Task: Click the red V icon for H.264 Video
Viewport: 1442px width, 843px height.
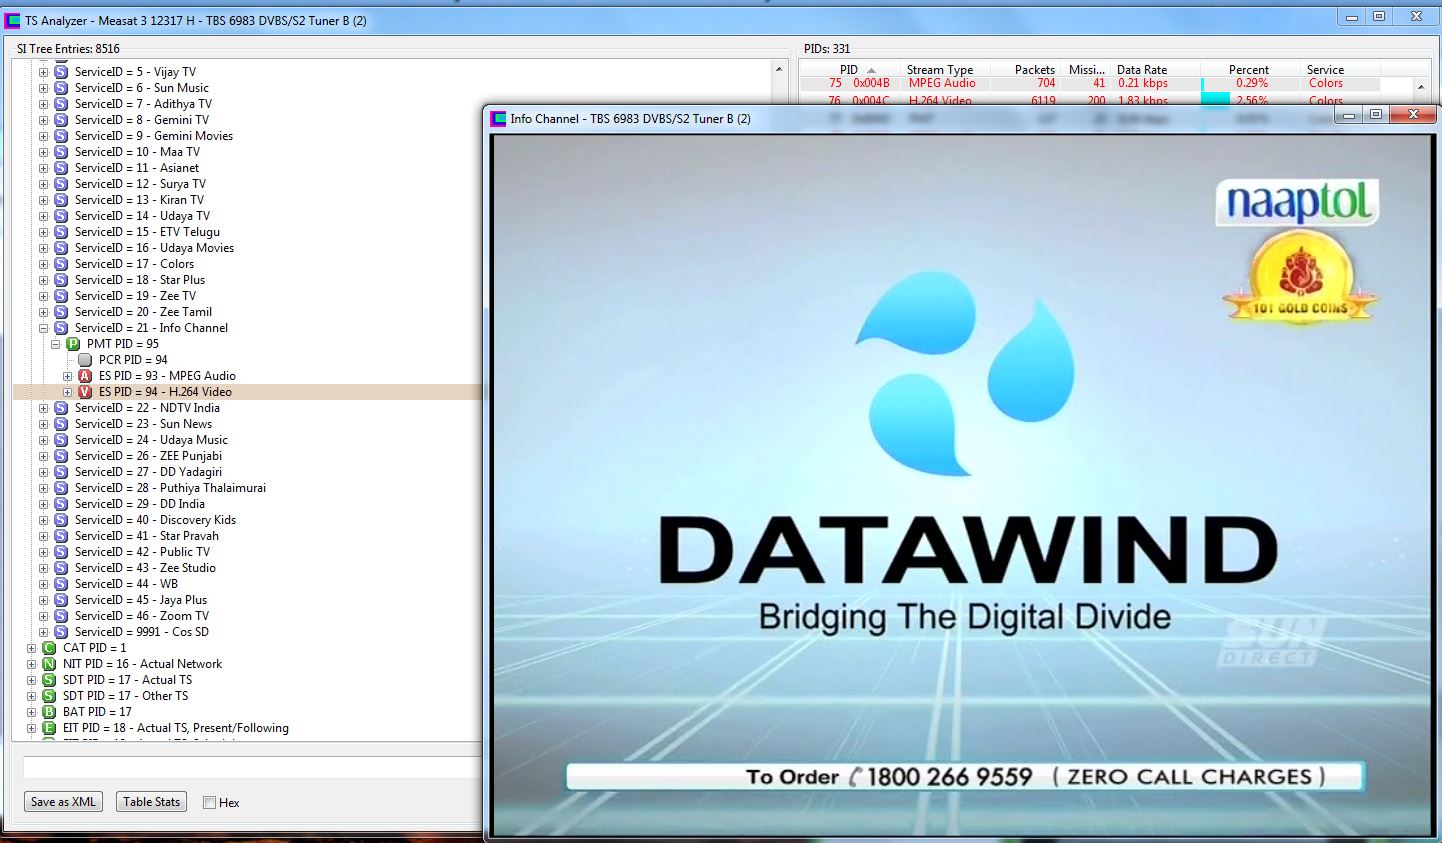Action: [x=85, y=392]
